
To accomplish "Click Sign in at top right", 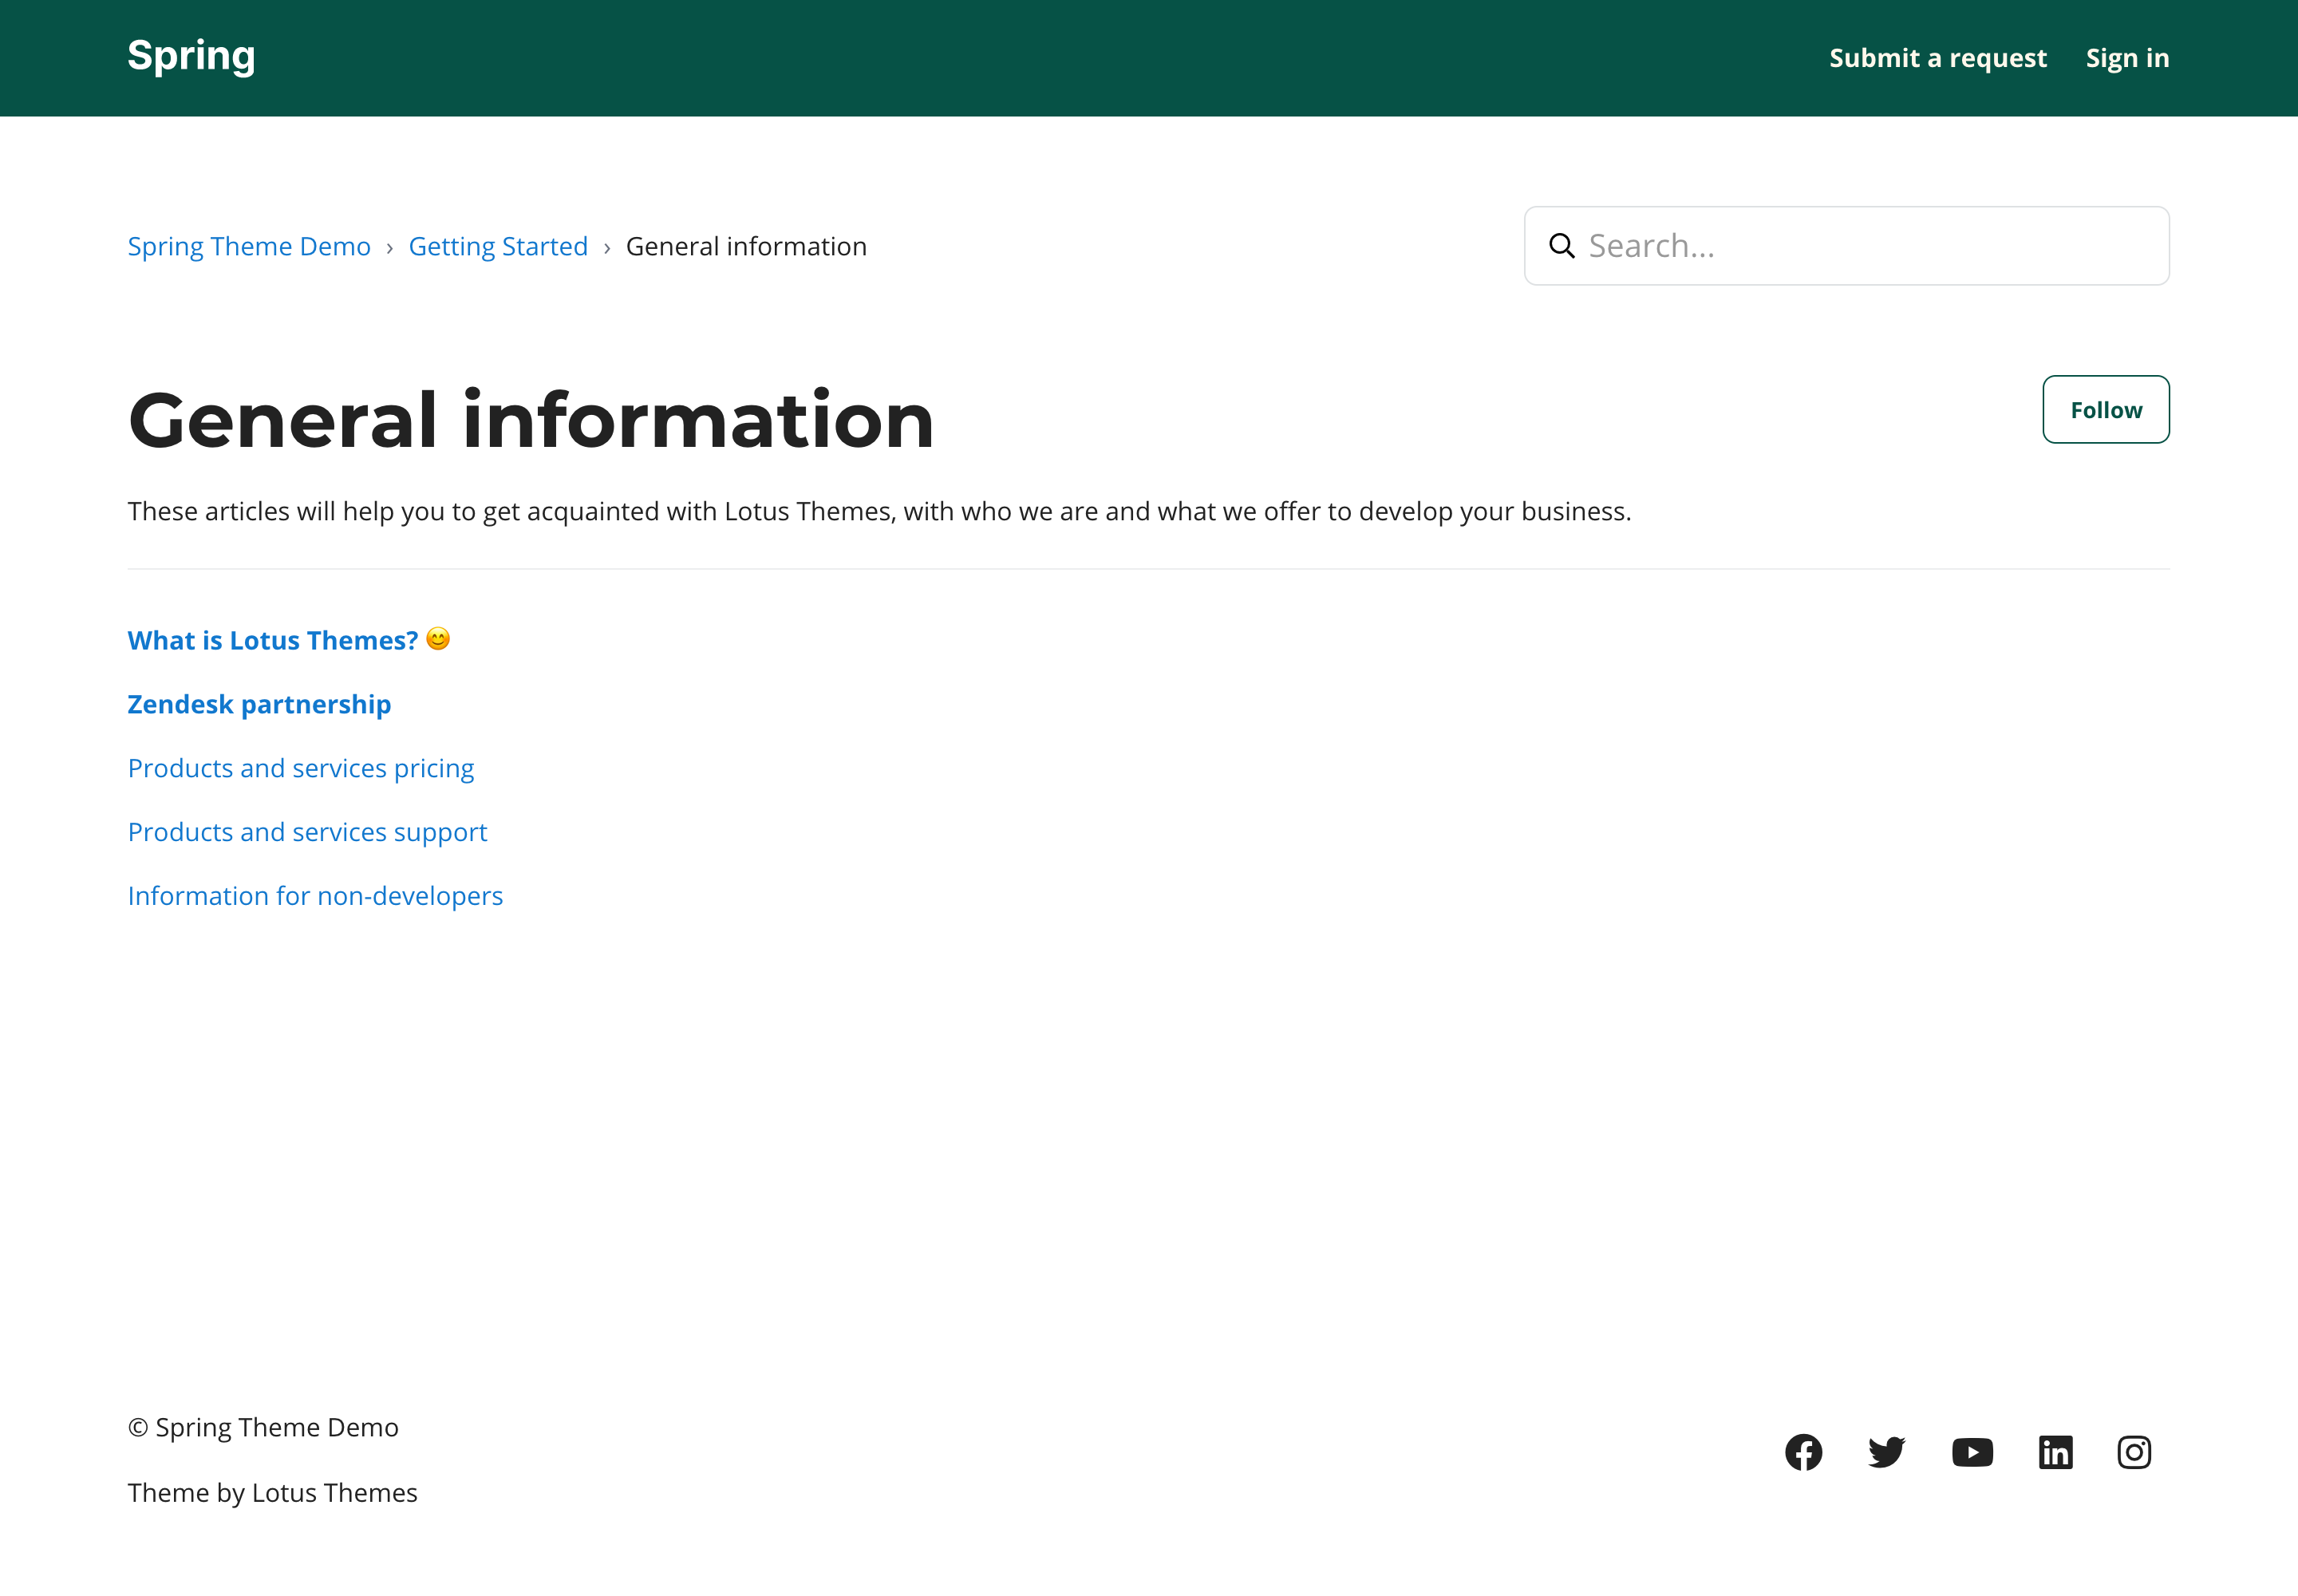I will click(x=2127, y=58).
